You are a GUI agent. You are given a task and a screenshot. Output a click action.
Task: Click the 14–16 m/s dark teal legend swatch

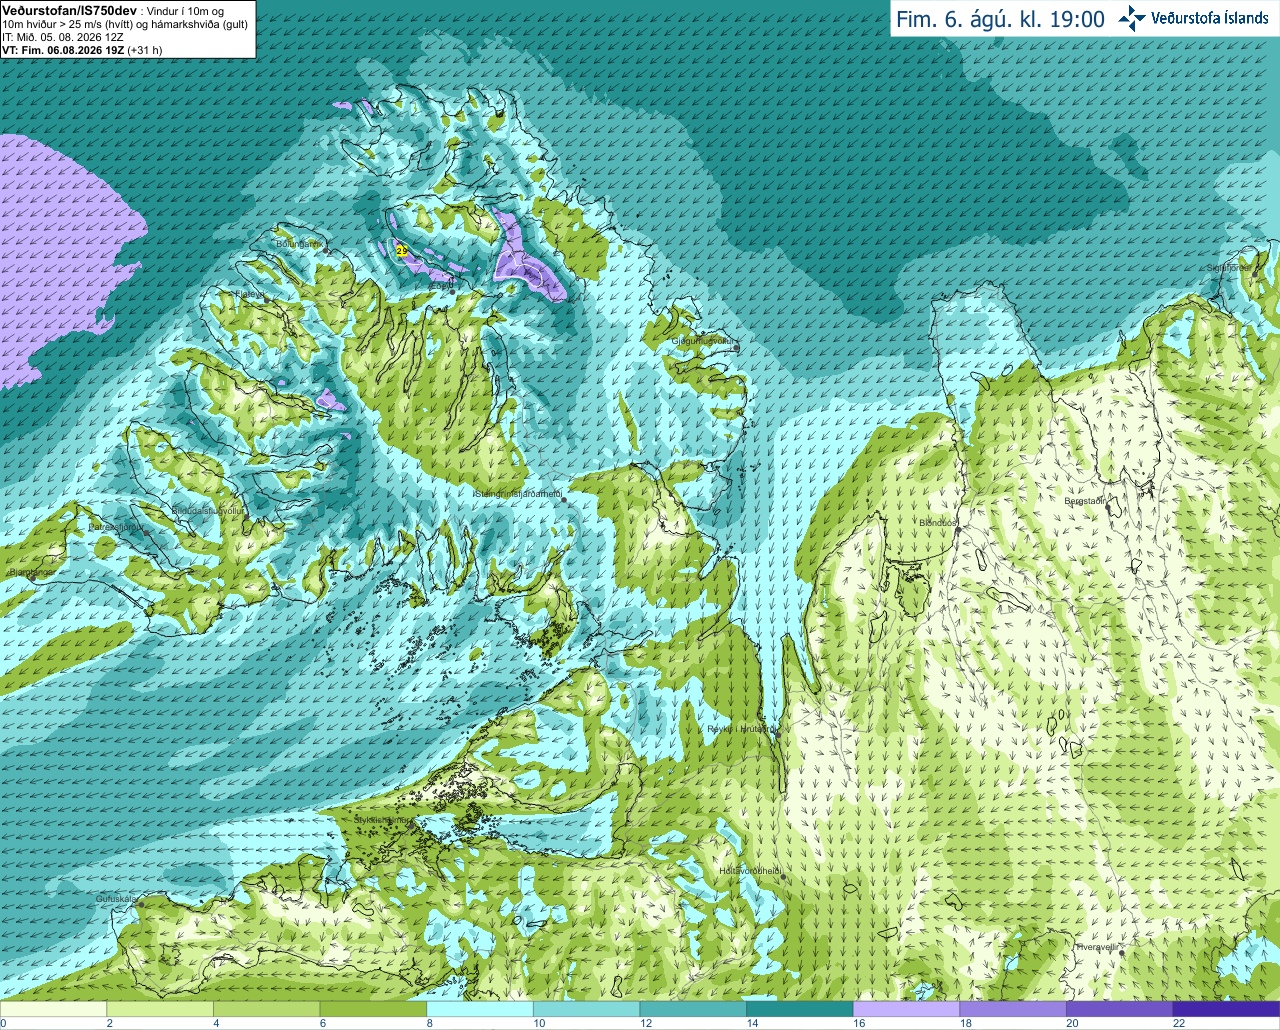point(800,1009)
